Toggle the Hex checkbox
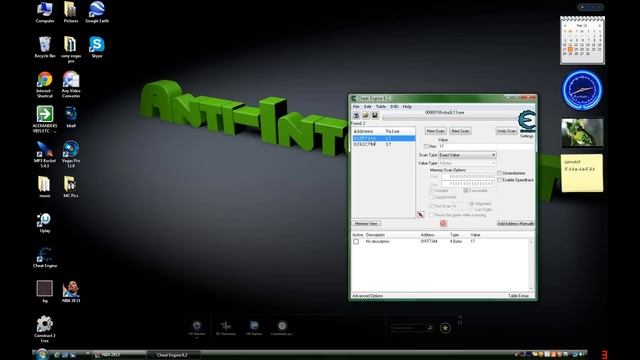 (x=427, y=147)
